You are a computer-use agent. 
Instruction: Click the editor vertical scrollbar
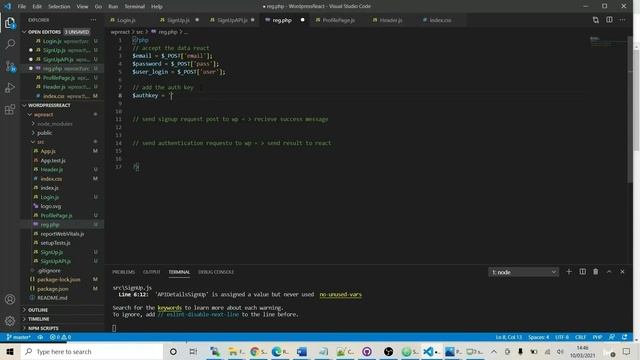pos(629,110)
